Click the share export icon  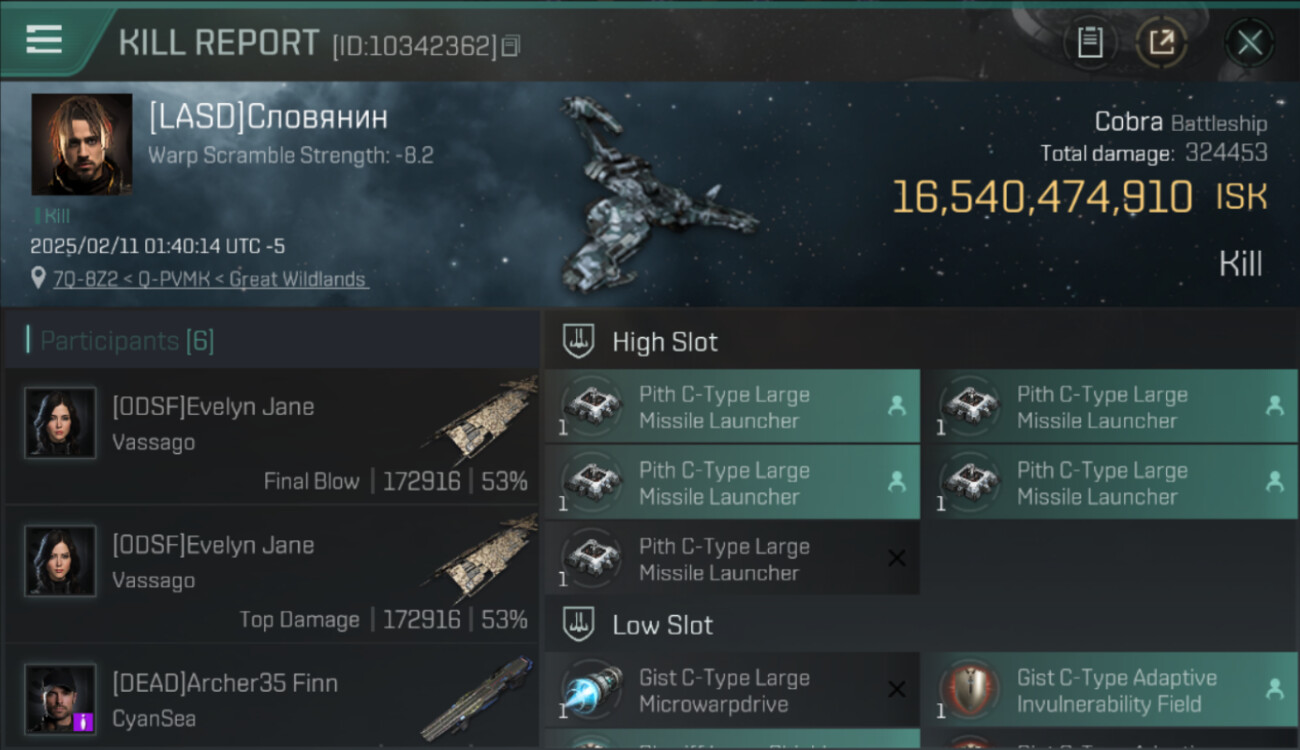coord(1161,43)
